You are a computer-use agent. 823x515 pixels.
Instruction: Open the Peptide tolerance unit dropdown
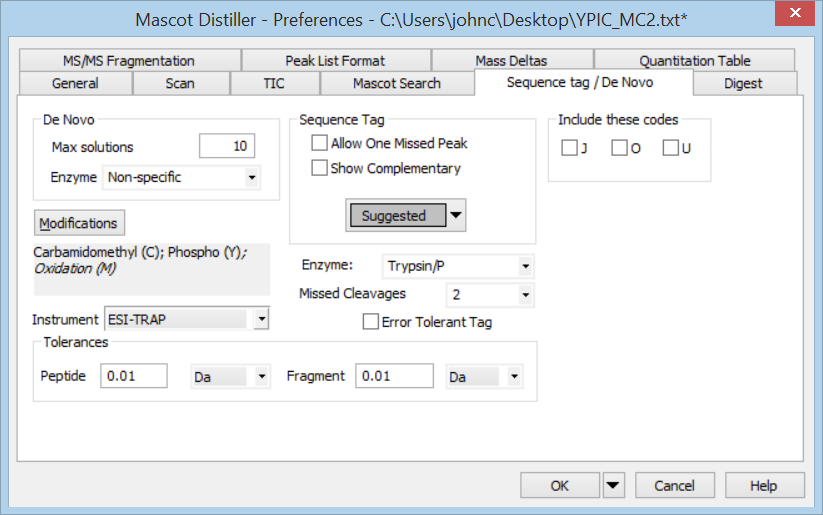(x=230, y=376)
